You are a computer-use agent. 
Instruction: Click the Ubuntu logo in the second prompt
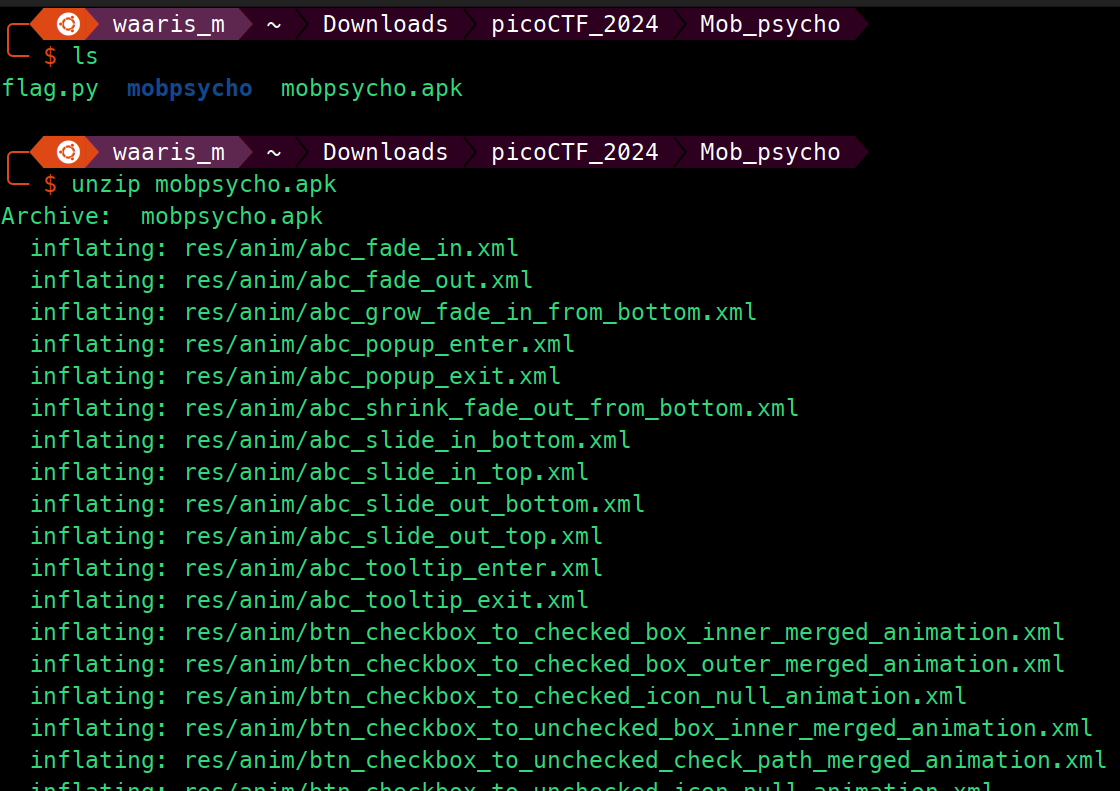coord(69,152)
